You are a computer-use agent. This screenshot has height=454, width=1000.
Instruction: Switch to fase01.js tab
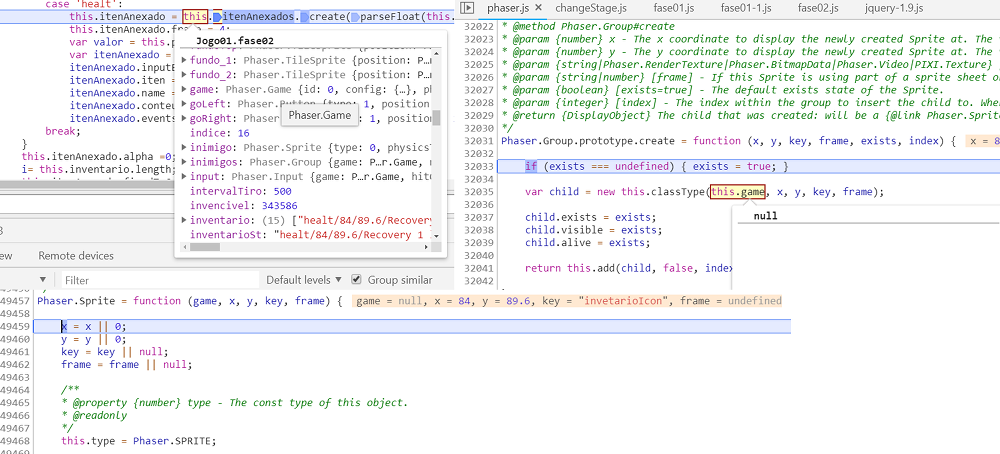pyautogui.click(x=675, y=8)
